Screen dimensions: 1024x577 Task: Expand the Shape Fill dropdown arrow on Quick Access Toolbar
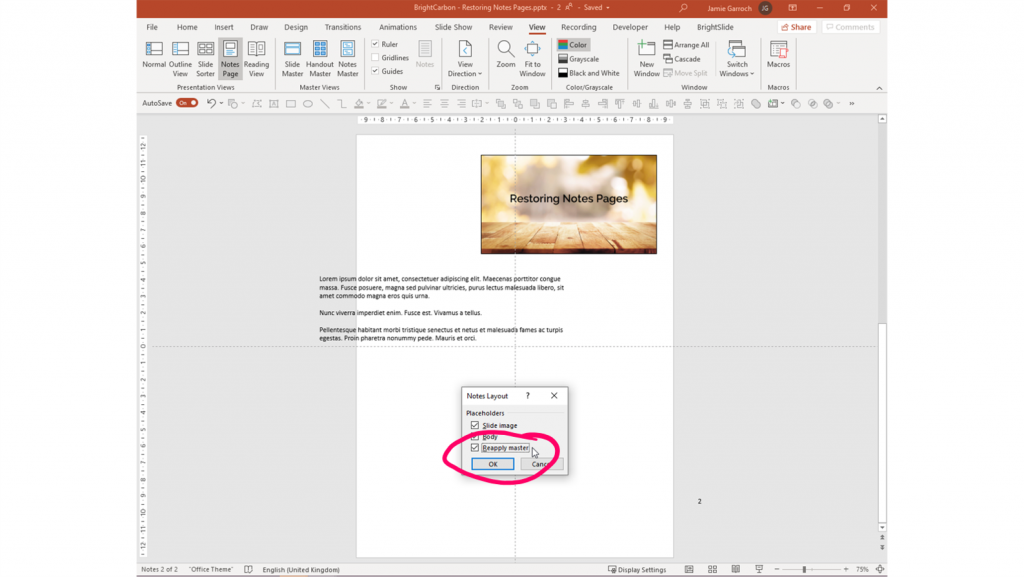[x=368, y=103]
